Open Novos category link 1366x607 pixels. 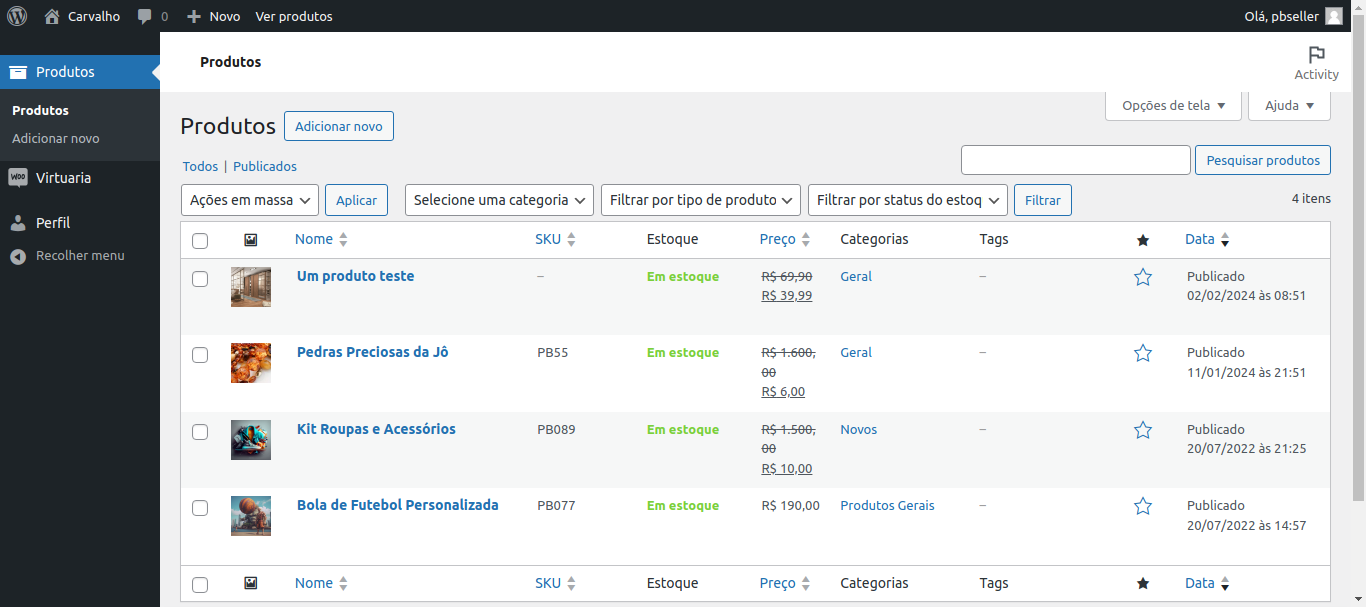tap(858, 430)
